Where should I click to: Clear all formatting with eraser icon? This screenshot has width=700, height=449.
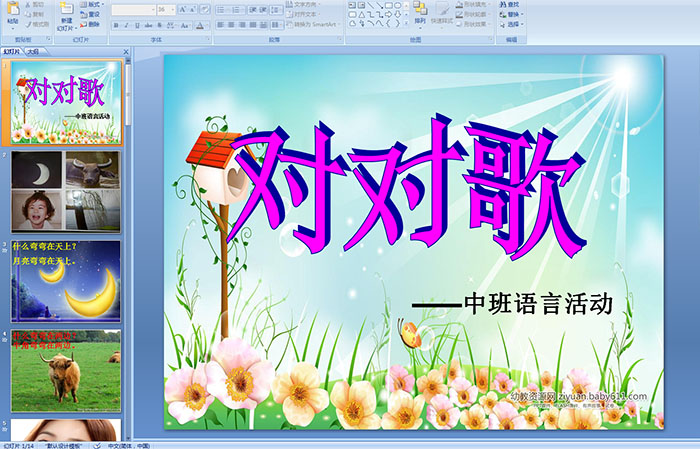click(x=205, y=9)
